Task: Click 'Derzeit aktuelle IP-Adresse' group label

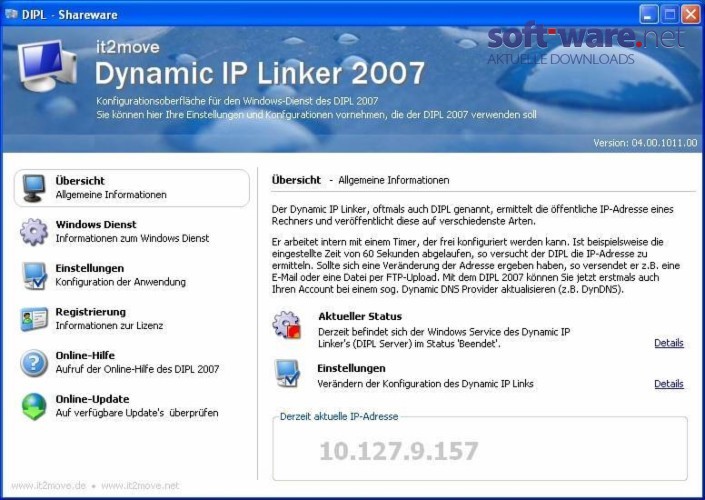Action: coord(339,416)
